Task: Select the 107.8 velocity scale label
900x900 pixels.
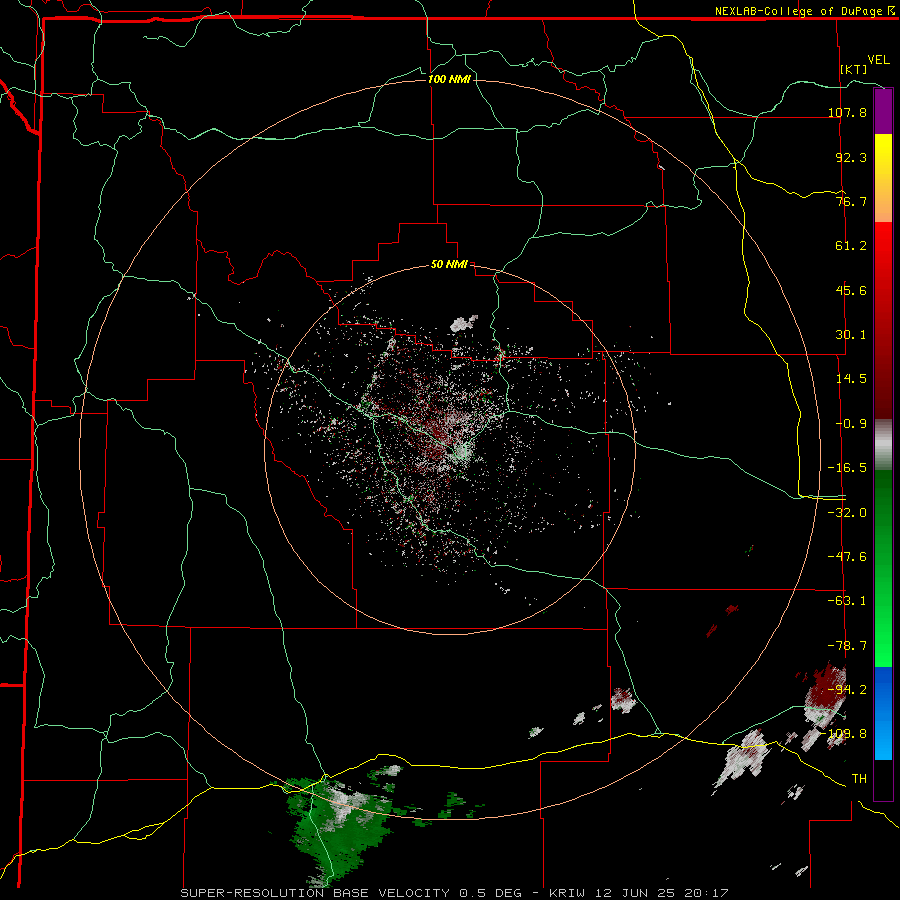Action: (x=847, y=112)
